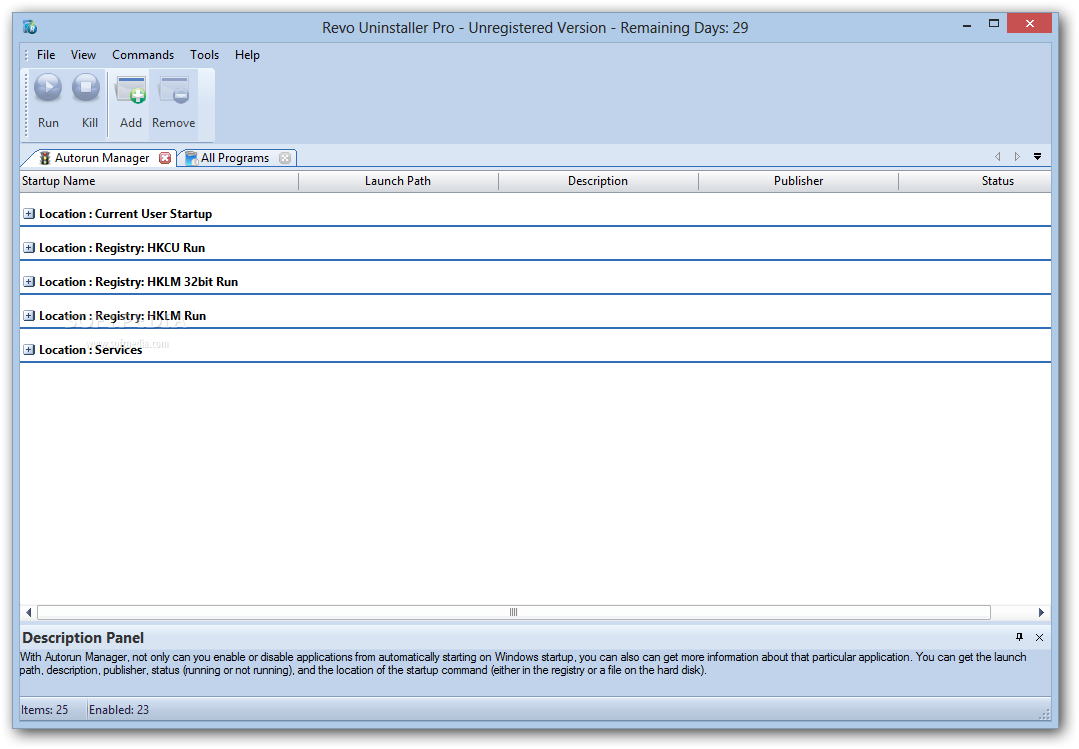Close the Description Panel
This screenshot has width=1079, height=749.
pos(1039,637)
